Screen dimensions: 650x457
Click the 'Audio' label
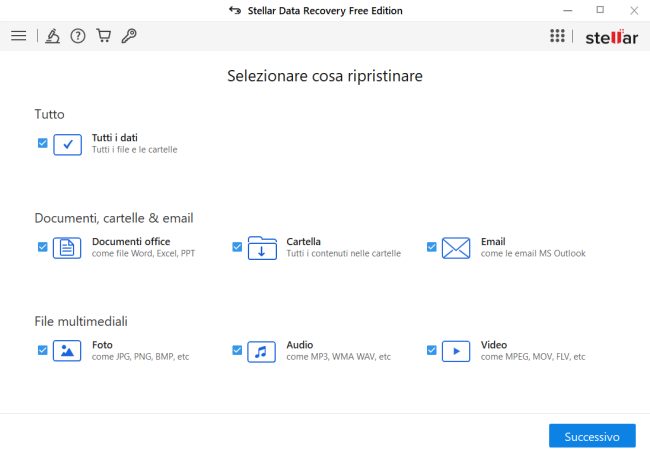[x=300, y=345]
